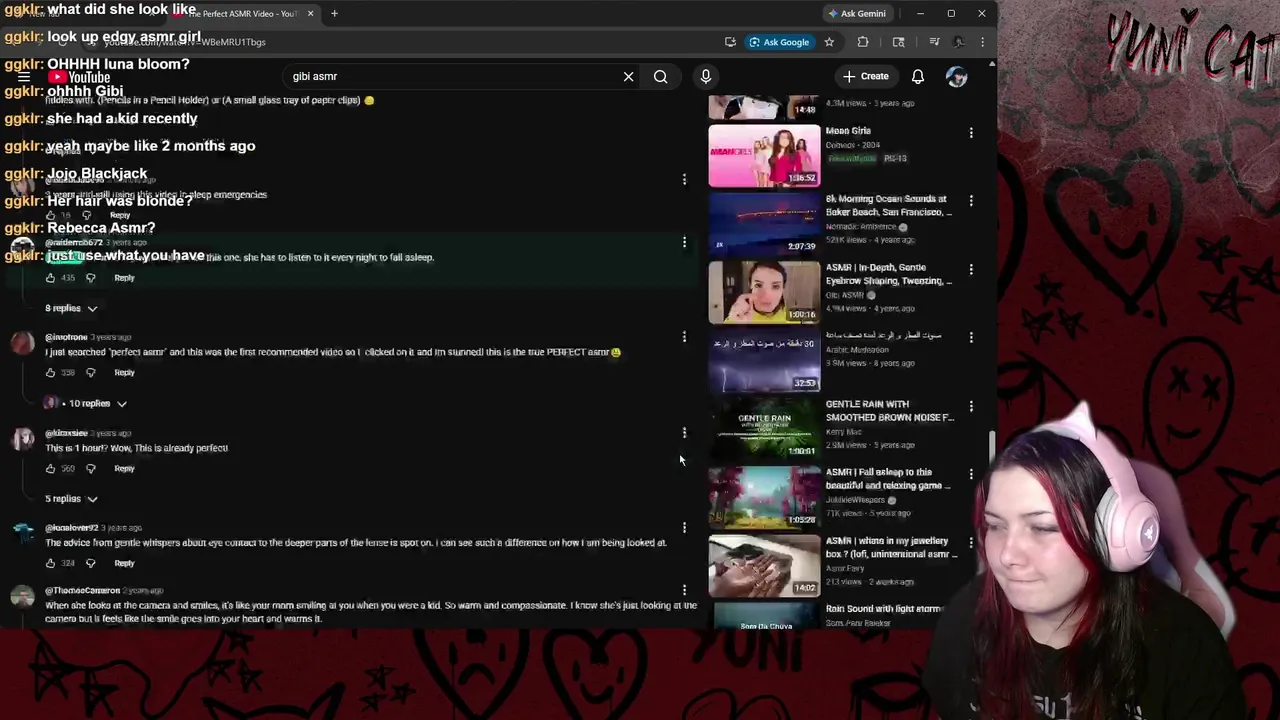Screen dimensions: 1280x720
Task: Open tab search icon in Chrome toolbar
Action: tap(898, 42)
